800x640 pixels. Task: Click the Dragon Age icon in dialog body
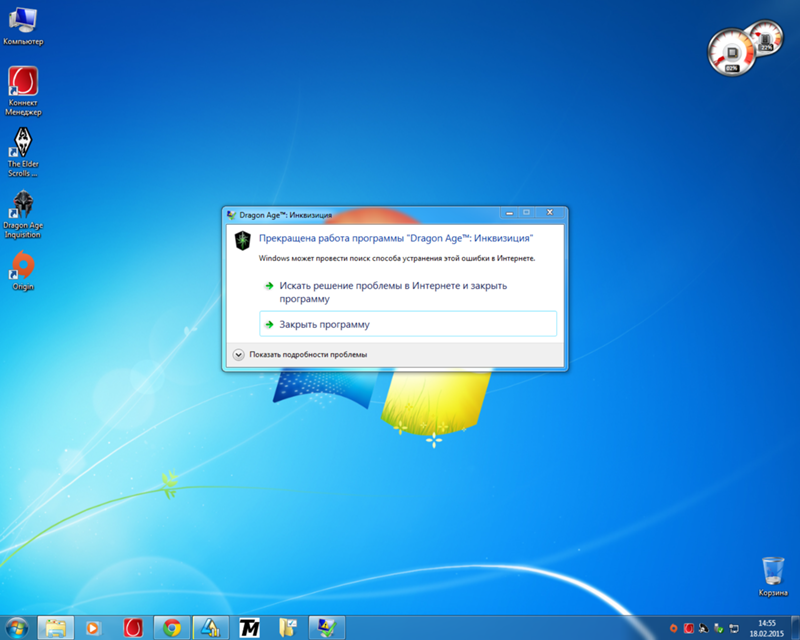pos(243,240)
